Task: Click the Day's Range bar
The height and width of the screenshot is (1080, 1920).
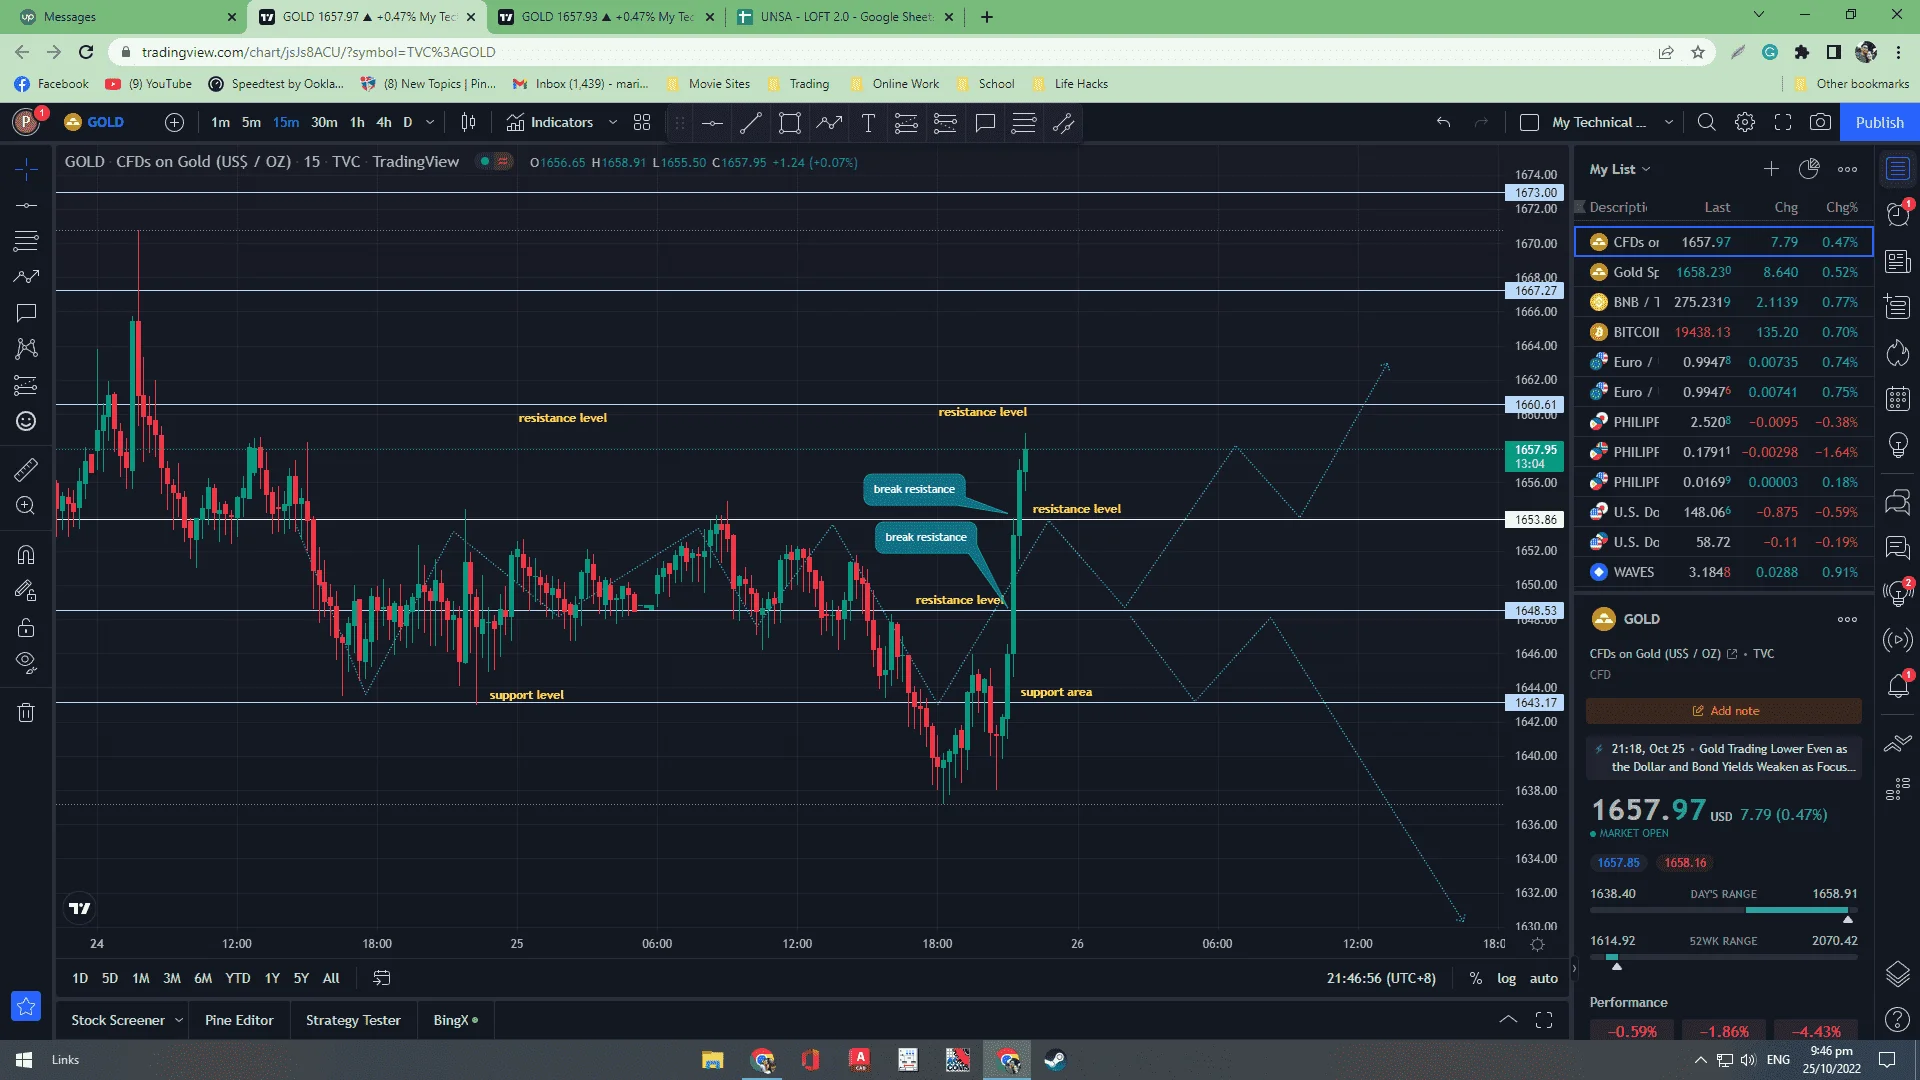Action: [x=1723, y=910]
